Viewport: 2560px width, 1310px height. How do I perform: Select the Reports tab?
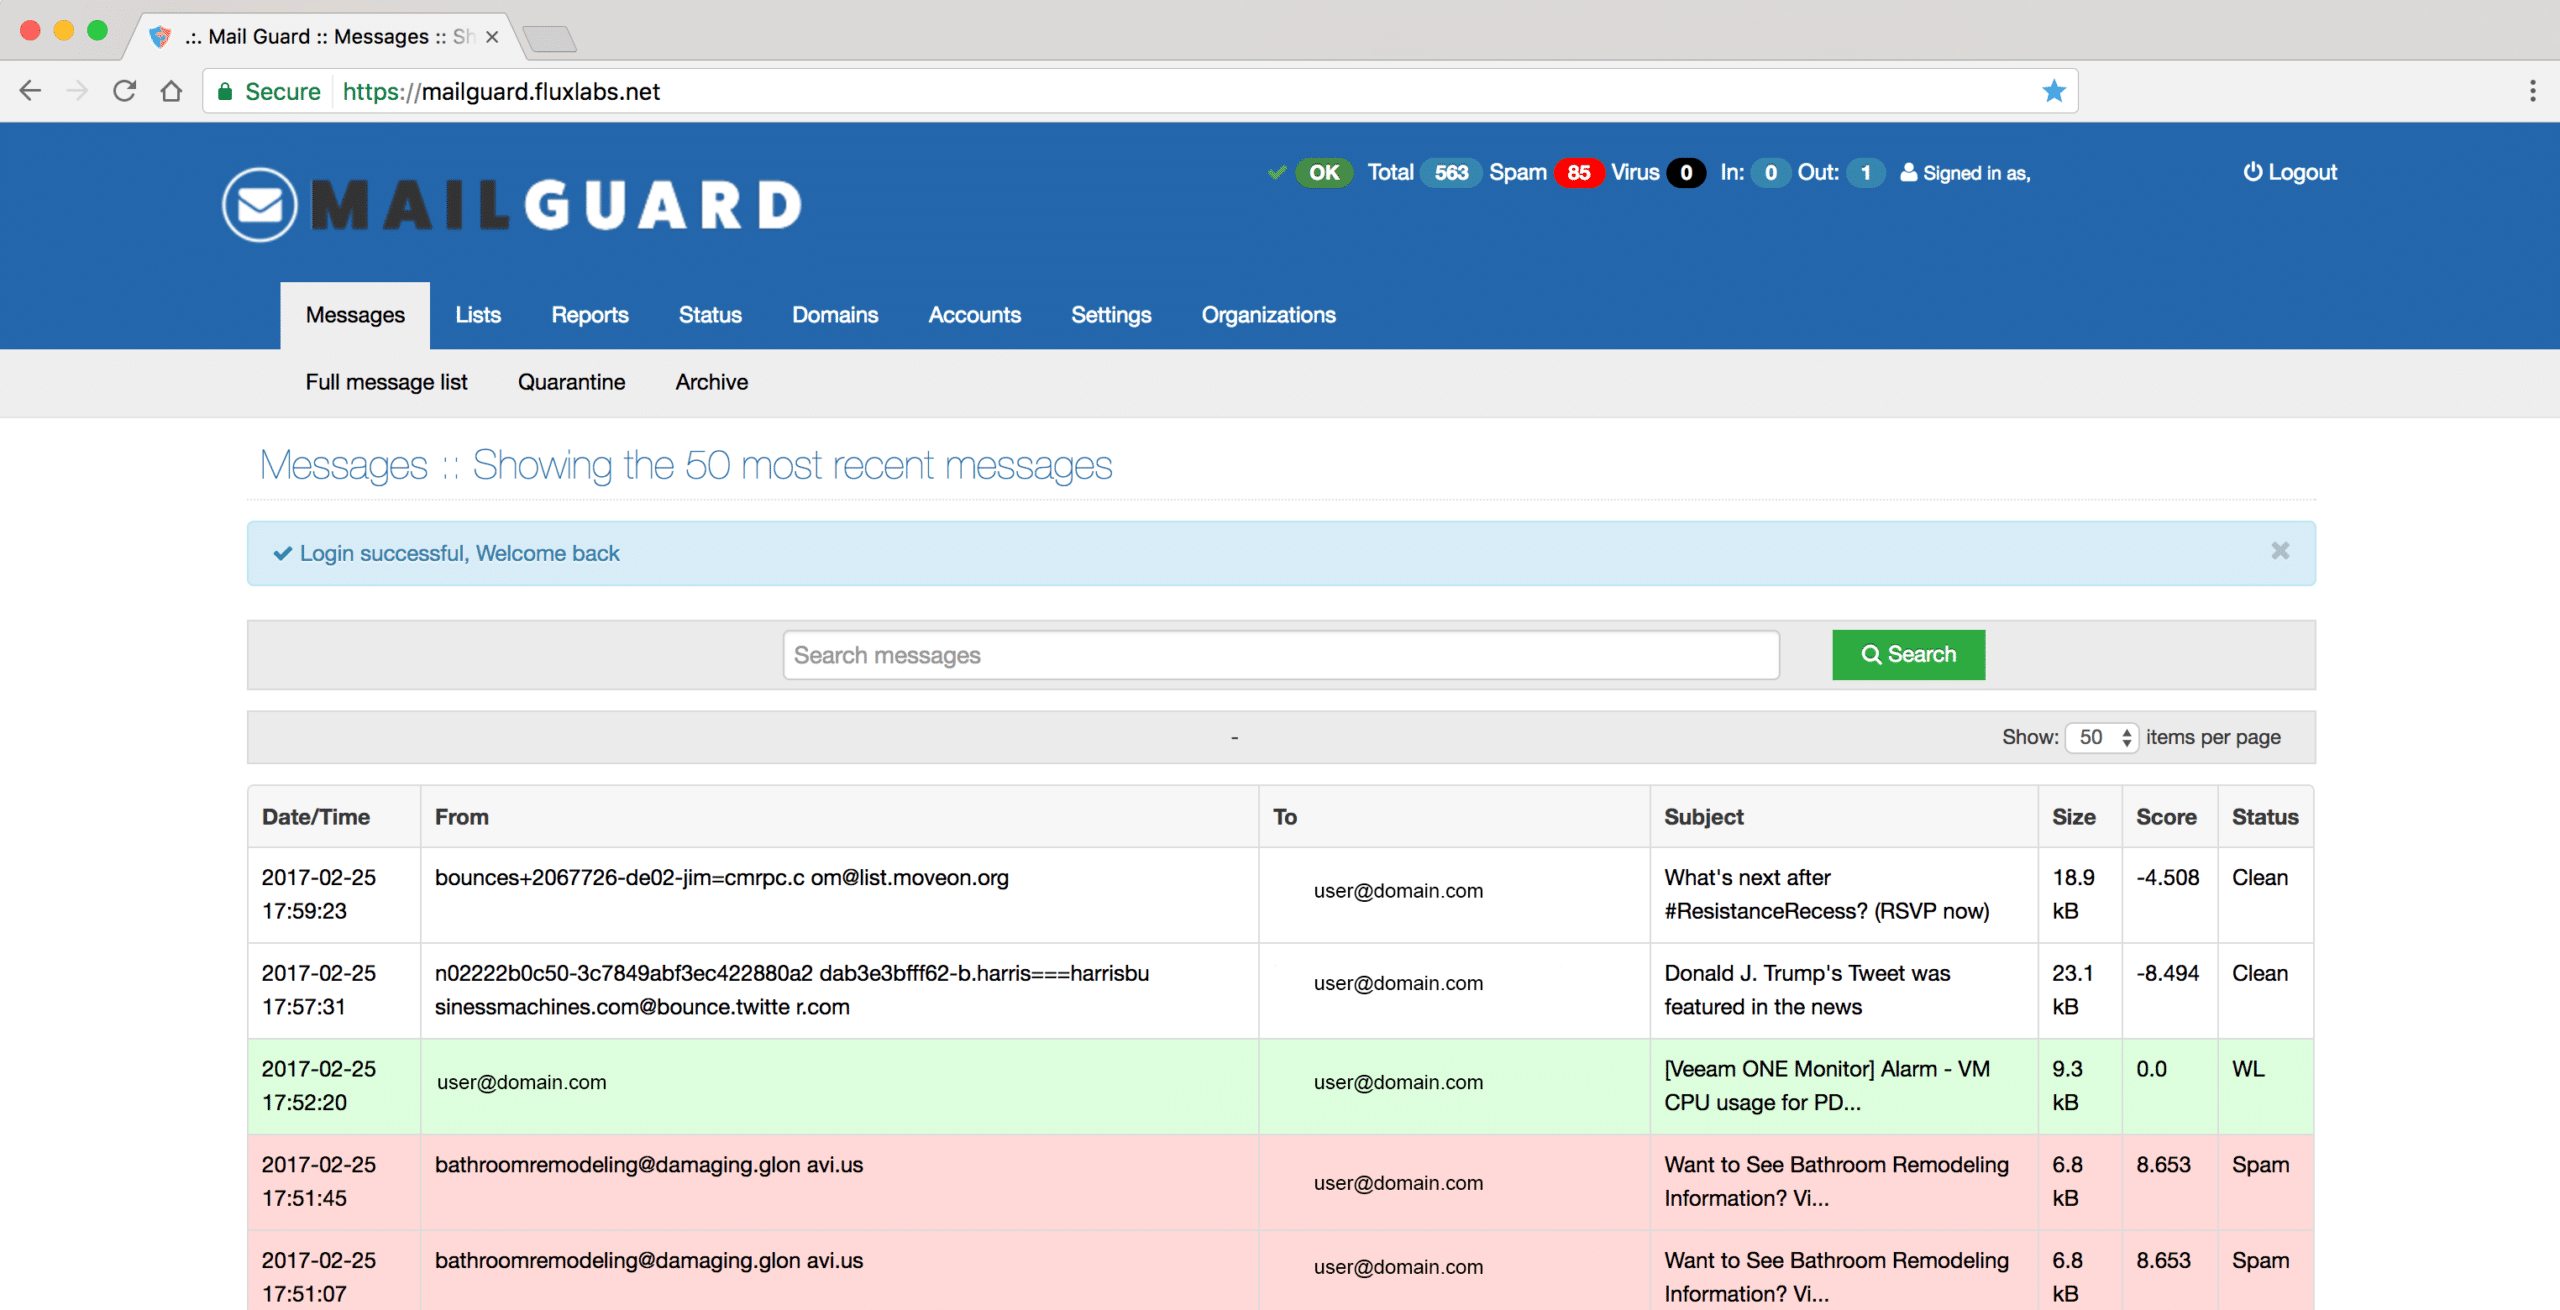(x=589, y=314)
